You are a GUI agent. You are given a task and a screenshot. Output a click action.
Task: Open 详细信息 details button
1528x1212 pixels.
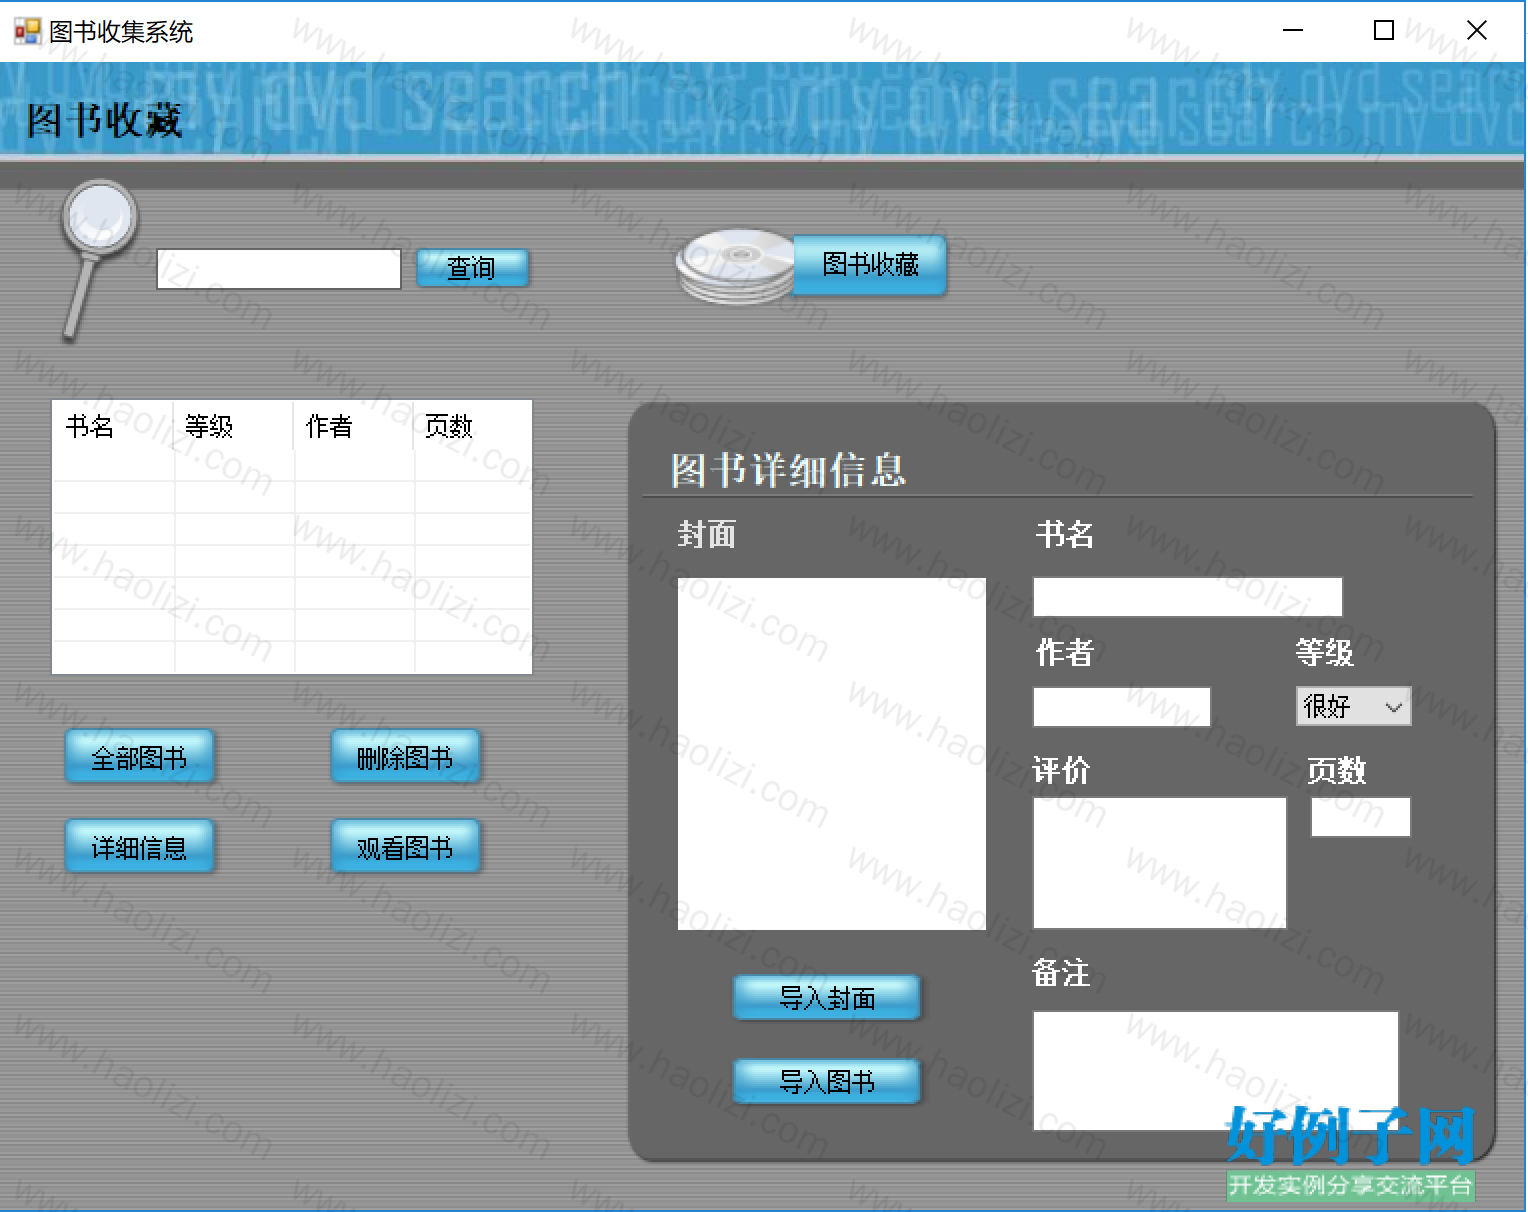click(139, 847)
